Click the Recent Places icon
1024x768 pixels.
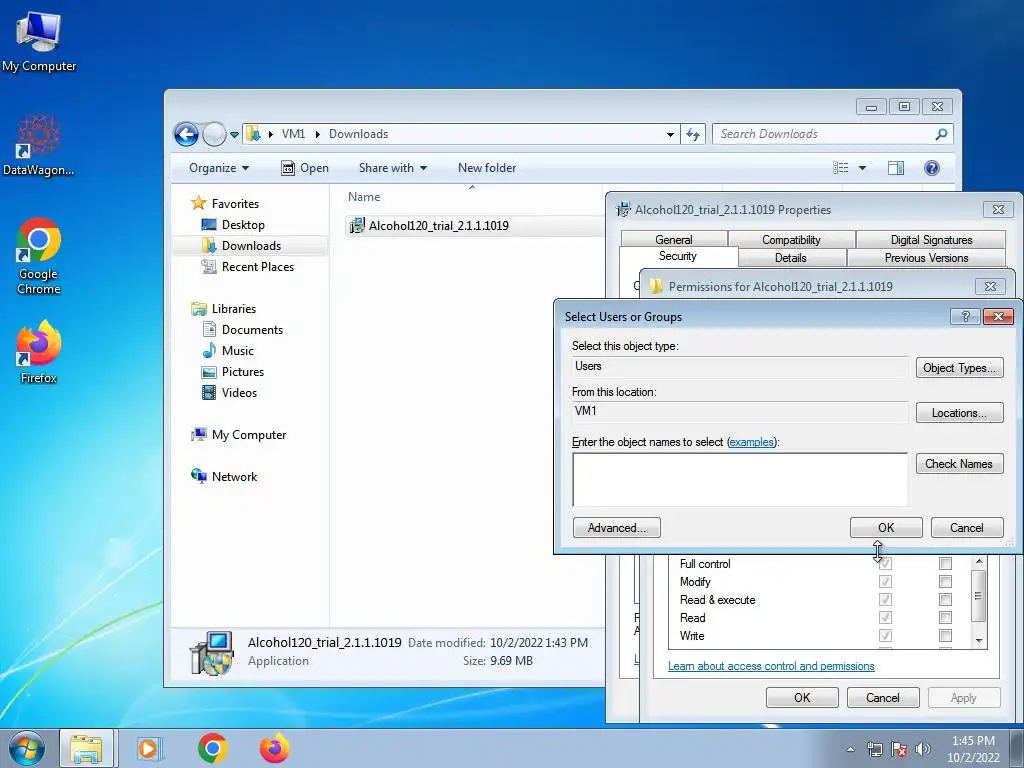tap(209, 266)
